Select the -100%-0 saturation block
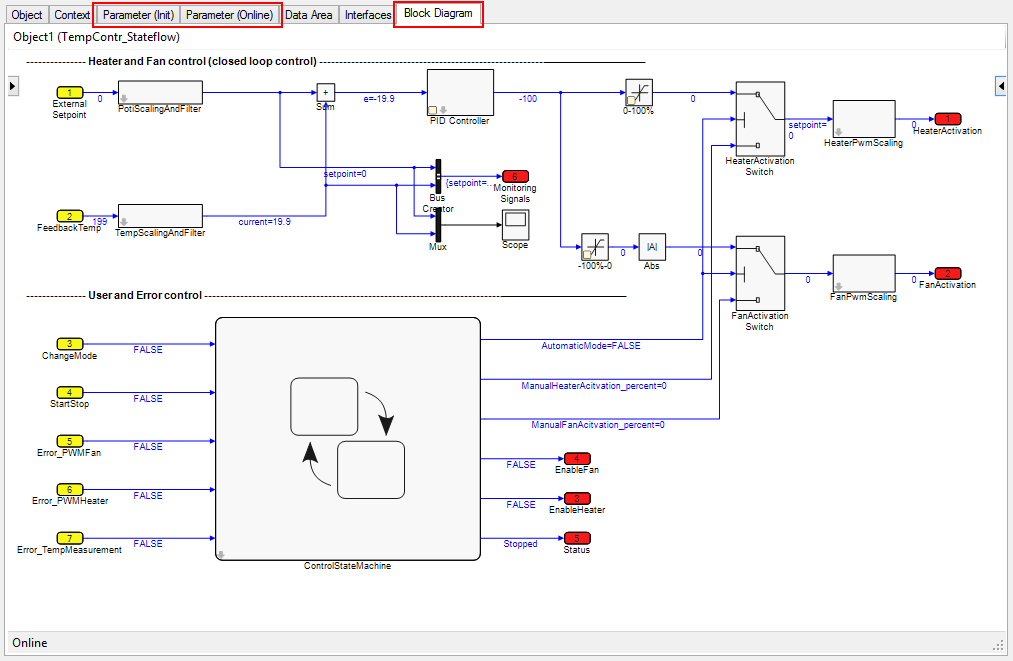Viewport: 1013px width, 661px height. 595,247
